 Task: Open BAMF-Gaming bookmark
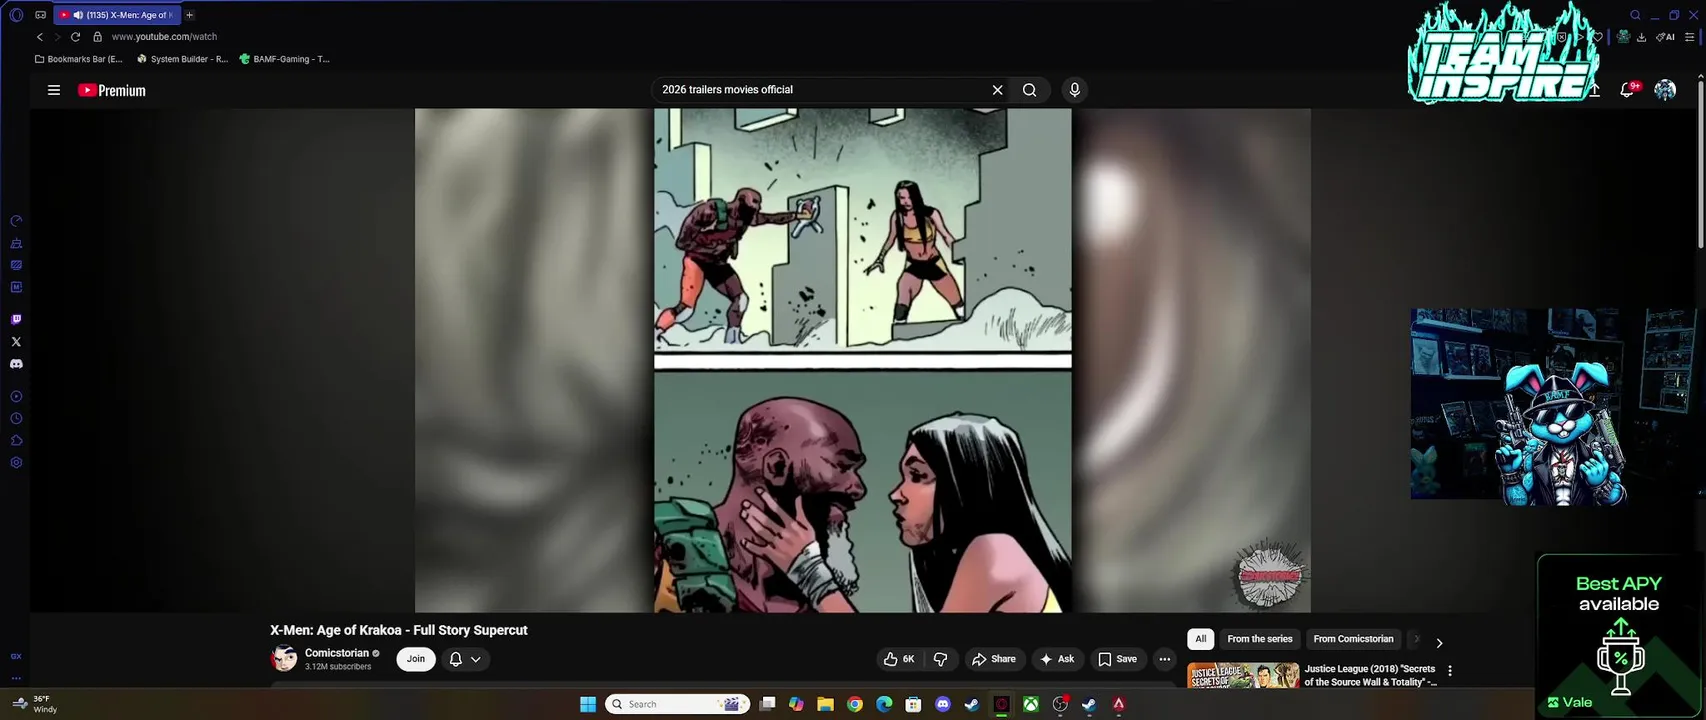pyautogui.click(x=284, y=59)
